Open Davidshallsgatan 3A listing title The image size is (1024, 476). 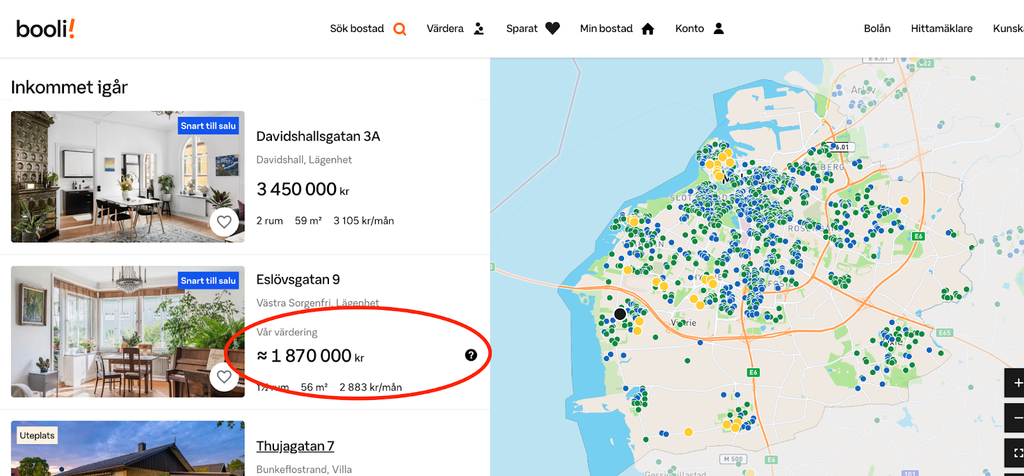(318, 136)
